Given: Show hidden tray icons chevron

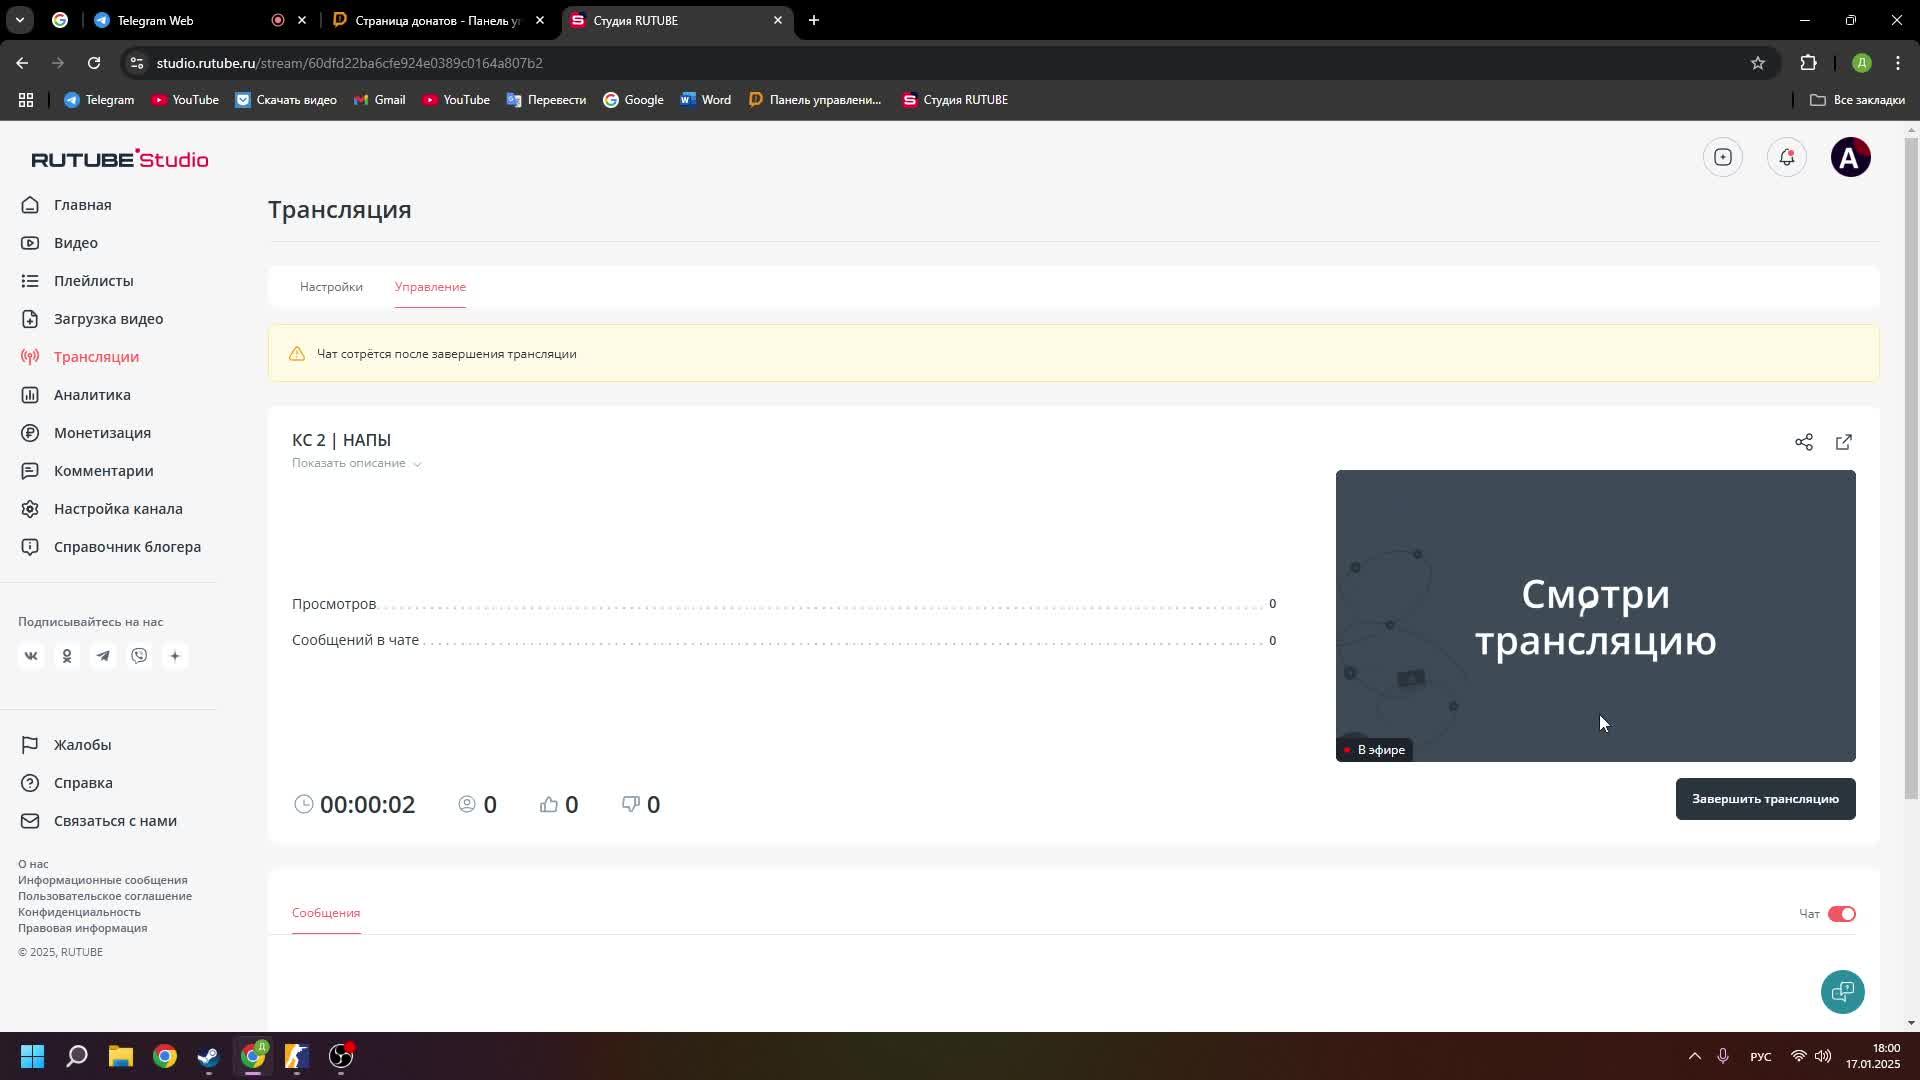Looking at the screenshot, I should coord(1695,1056).
